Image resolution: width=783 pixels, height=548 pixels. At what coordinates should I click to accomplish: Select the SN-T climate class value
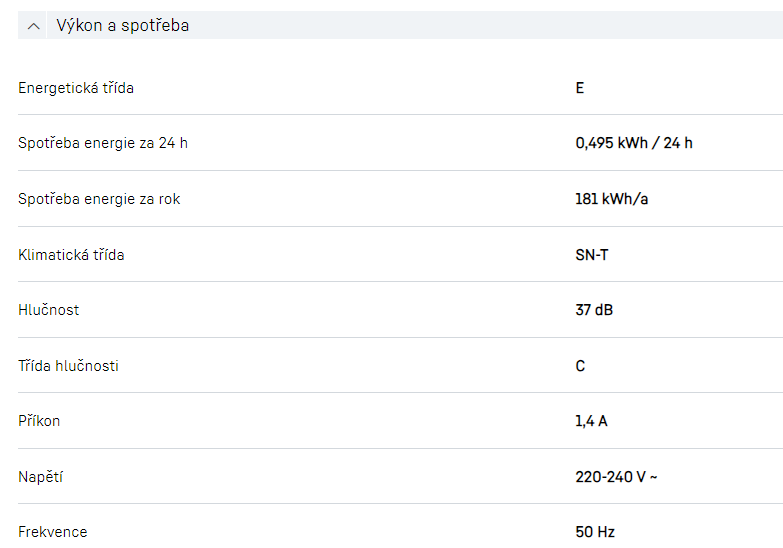(592, 255)
